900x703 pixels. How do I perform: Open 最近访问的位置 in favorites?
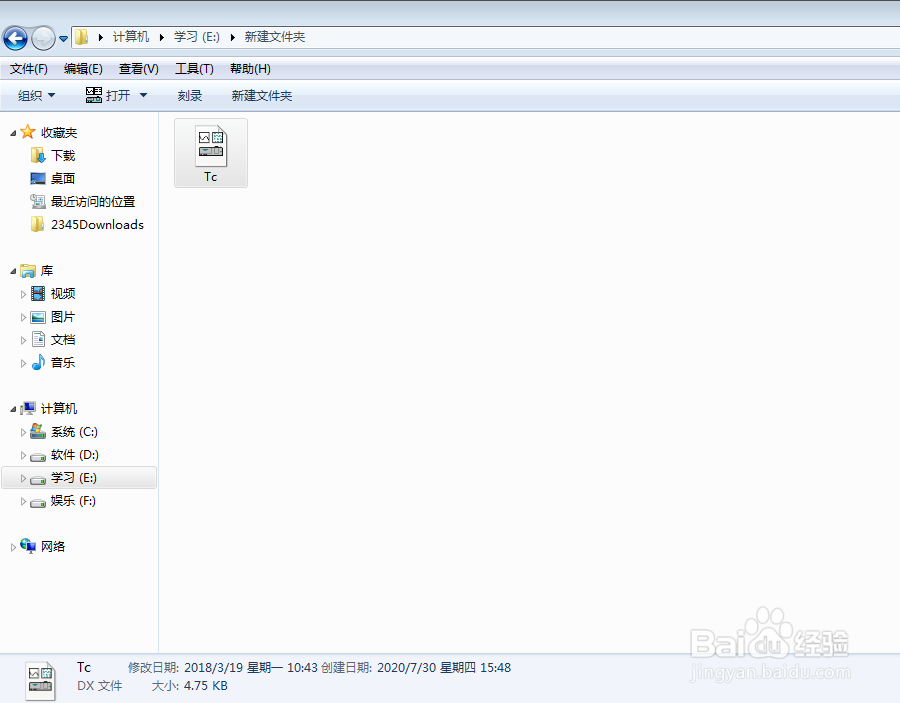point(93,201)
